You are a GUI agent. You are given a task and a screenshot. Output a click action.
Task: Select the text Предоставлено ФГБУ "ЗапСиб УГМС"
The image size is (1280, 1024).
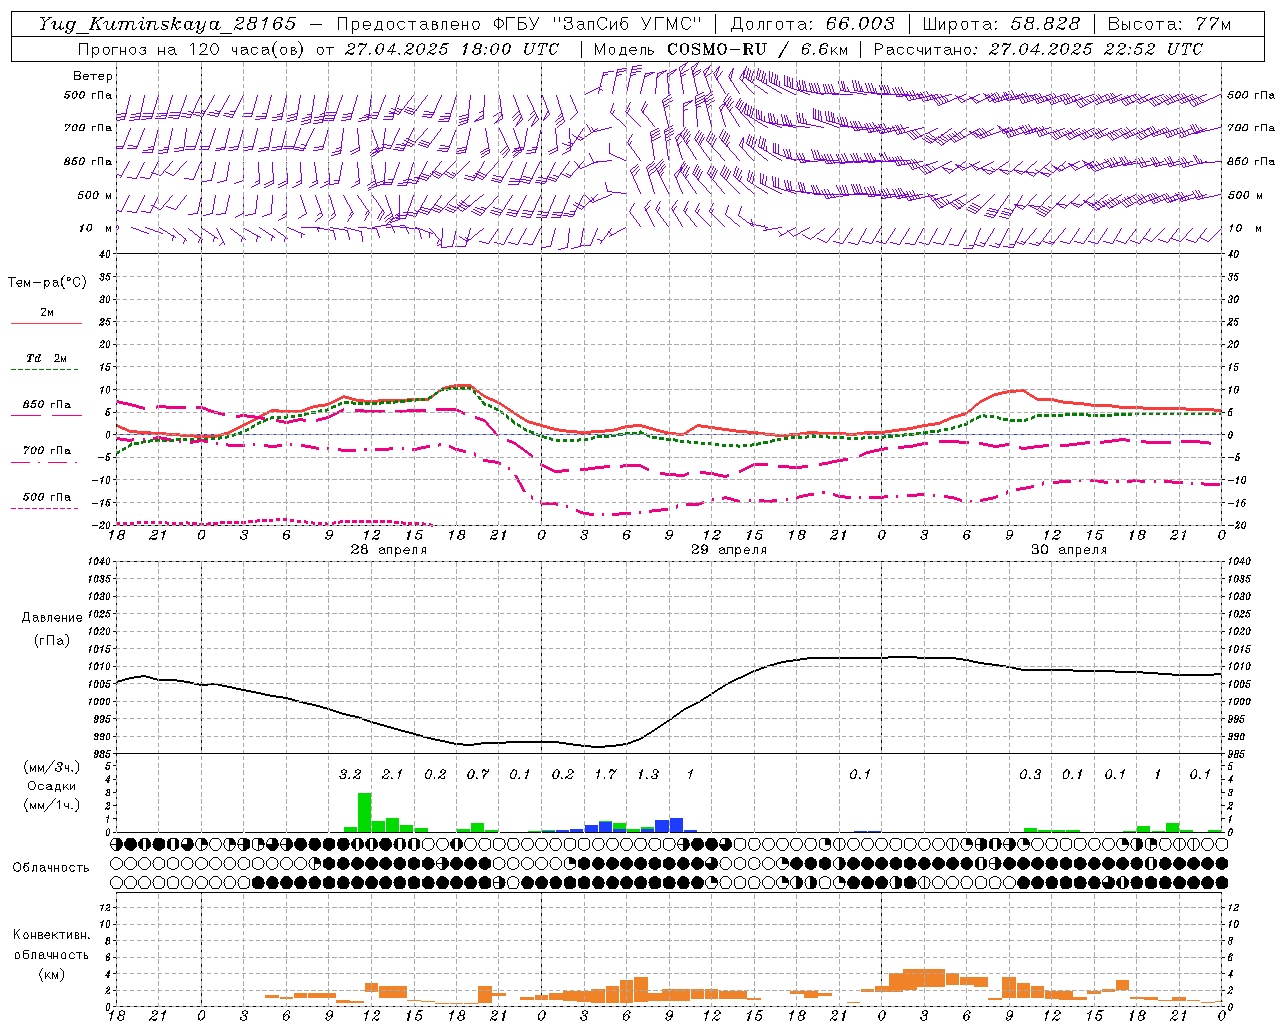click(520, 24)
